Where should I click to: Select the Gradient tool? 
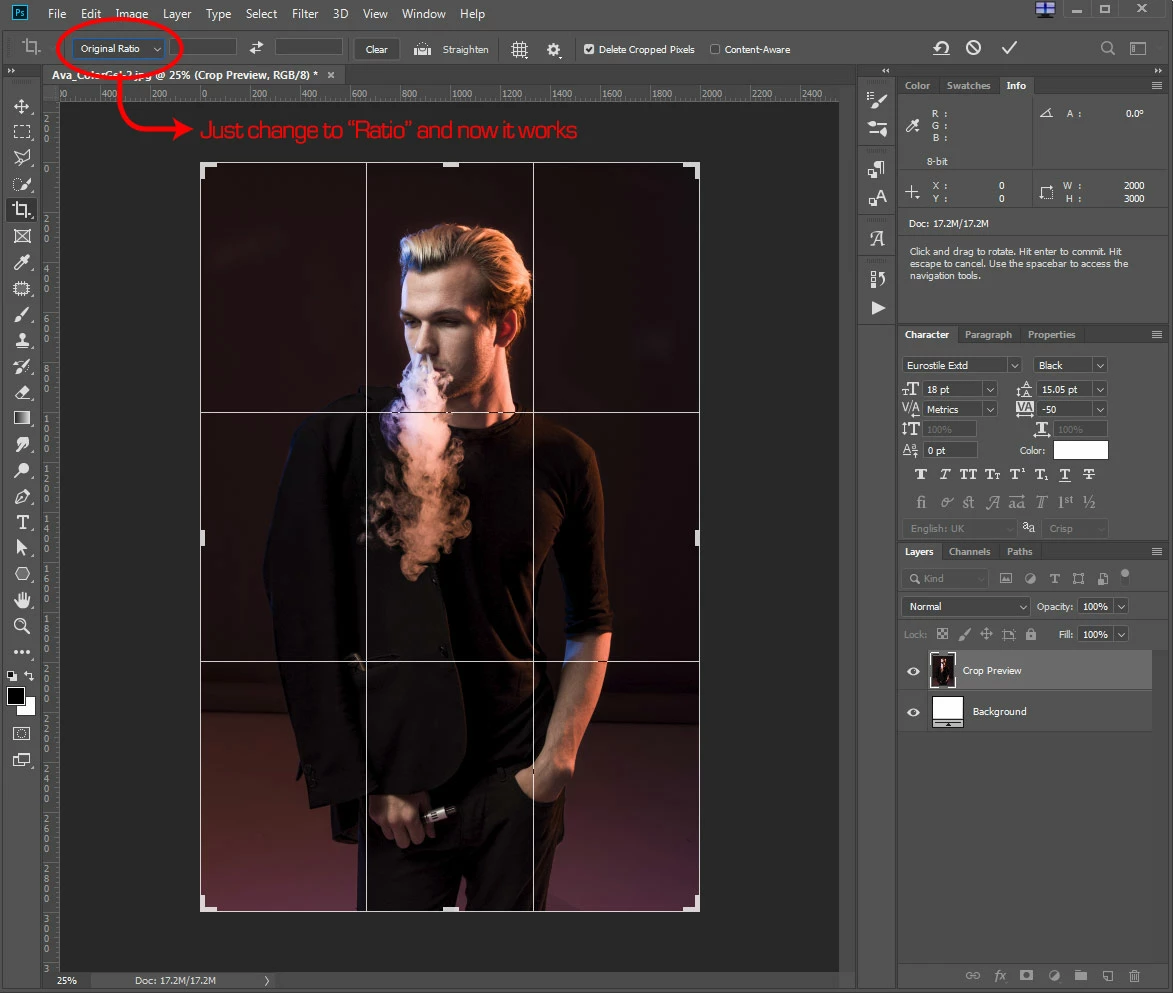(22, 418)
